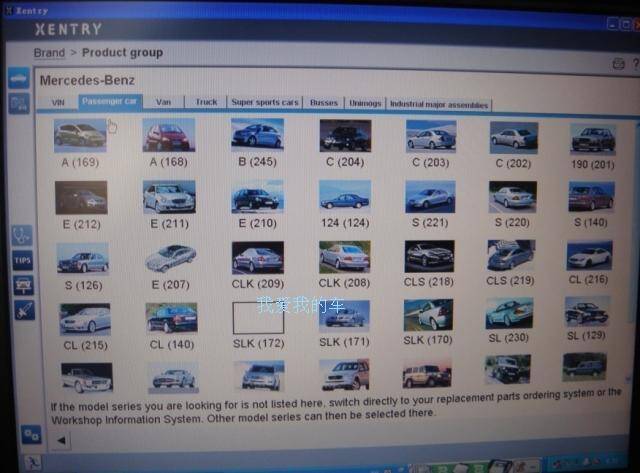Switch to the Van tab
Screen dimensions: 640x473
(163, 102)
